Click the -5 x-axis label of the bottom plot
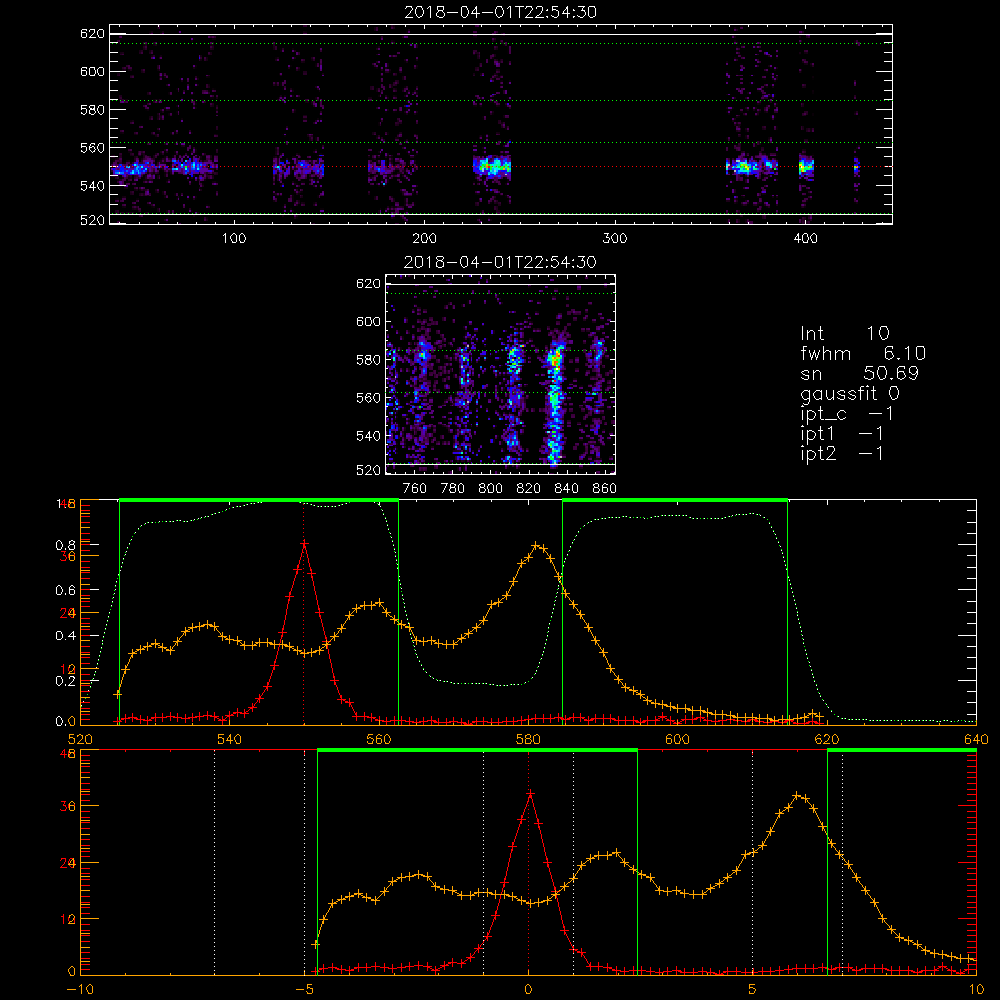Screen dimensions: 1000x1000 pos(304,990)
